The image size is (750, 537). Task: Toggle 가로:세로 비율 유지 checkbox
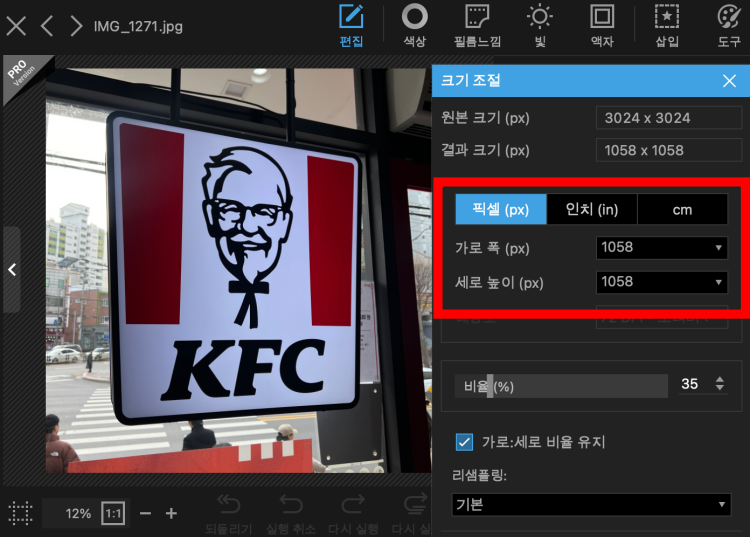click(x=464, y=441)
